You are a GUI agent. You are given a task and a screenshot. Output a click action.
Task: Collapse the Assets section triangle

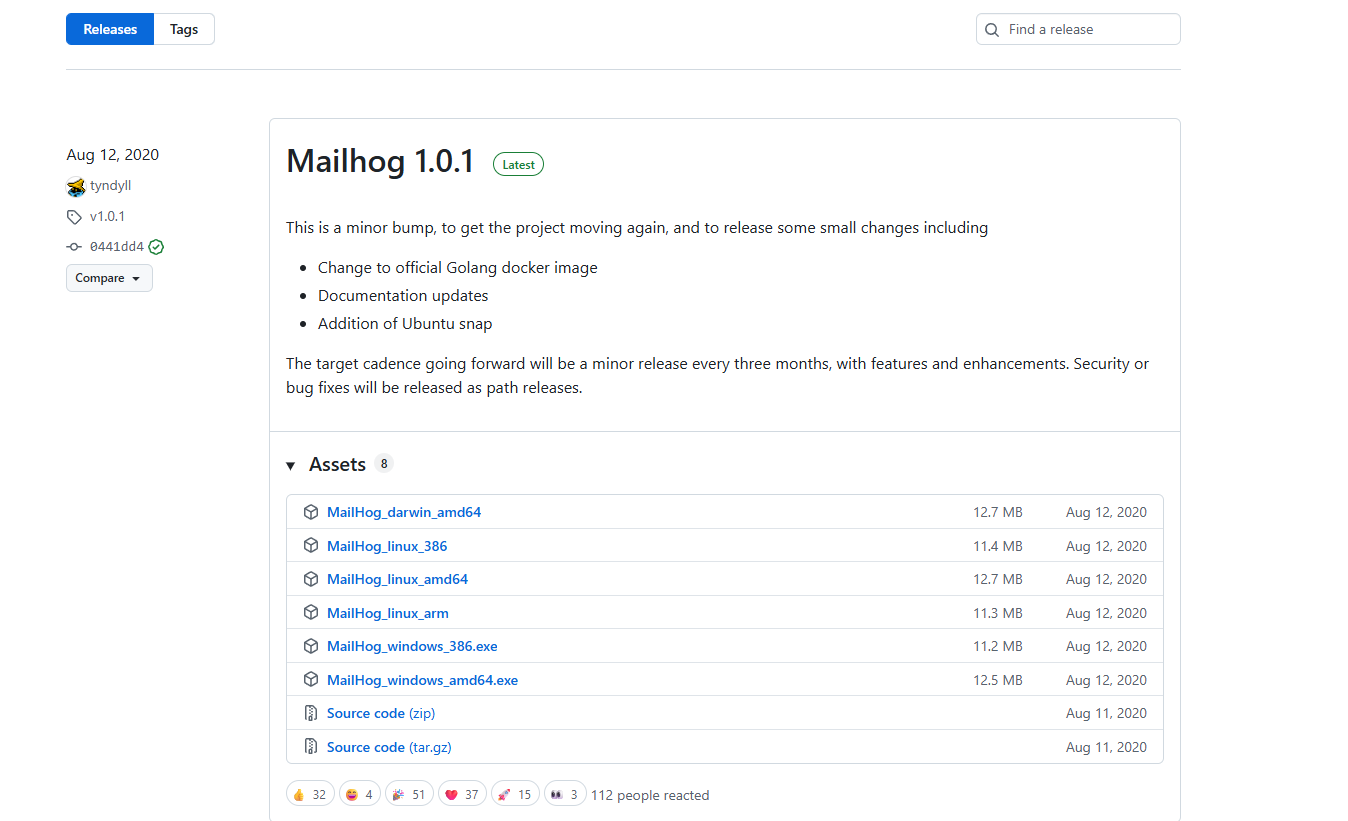pyautogui.click(x=291, y=466)
